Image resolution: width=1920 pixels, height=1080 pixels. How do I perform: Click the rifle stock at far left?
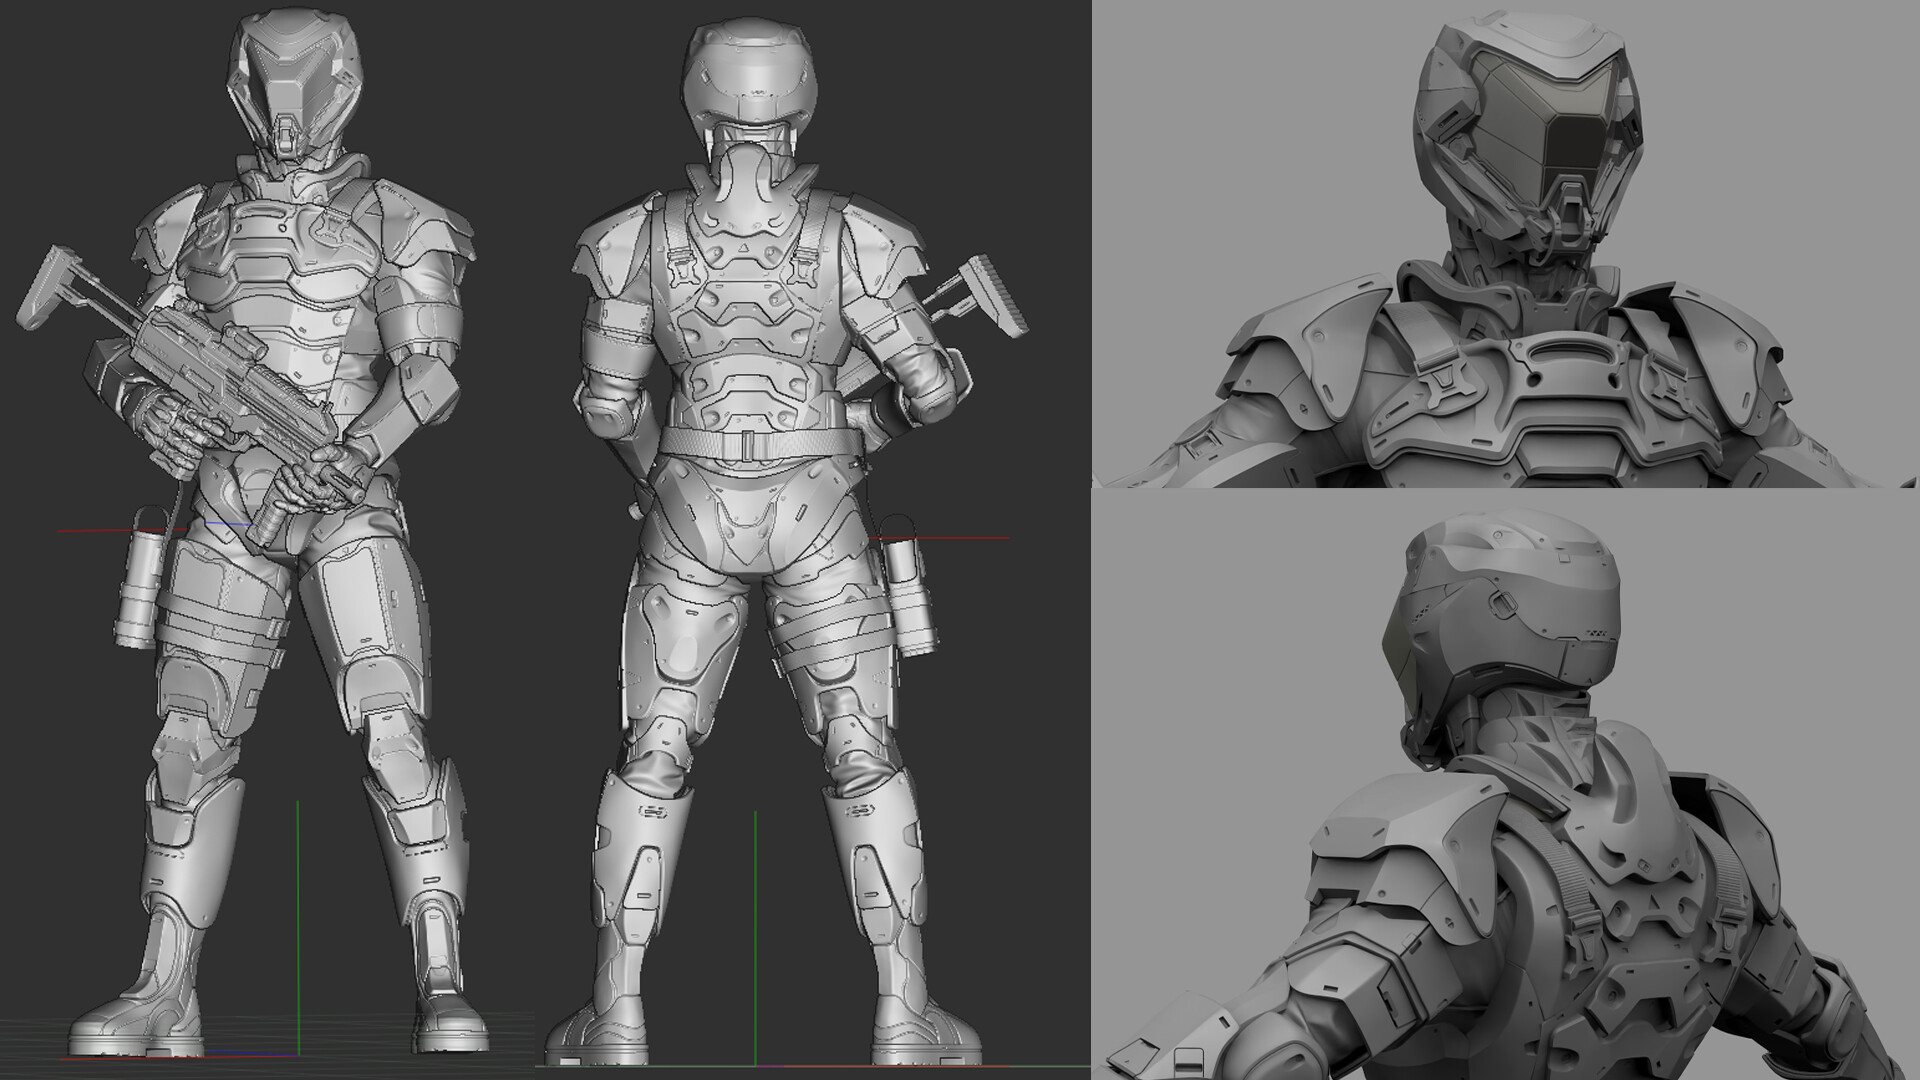[48, 290]
